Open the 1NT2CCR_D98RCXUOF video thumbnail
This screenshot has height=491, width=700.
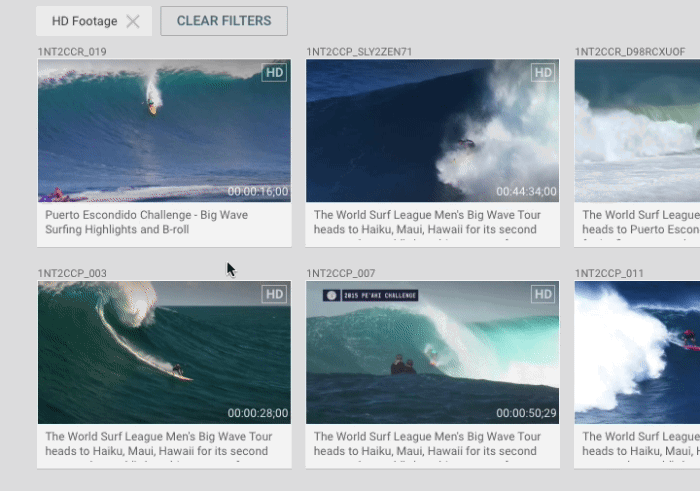[638, 131]
